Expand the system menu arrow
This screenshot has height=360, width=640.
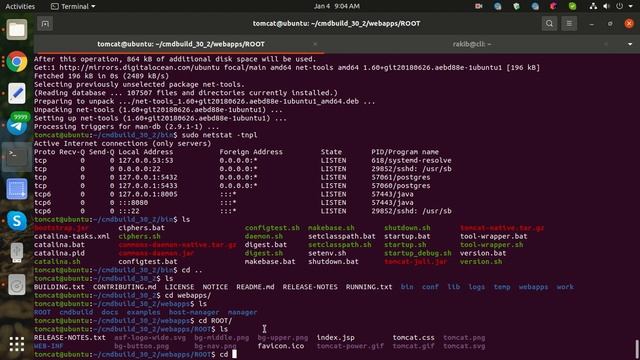coord(631,6)
